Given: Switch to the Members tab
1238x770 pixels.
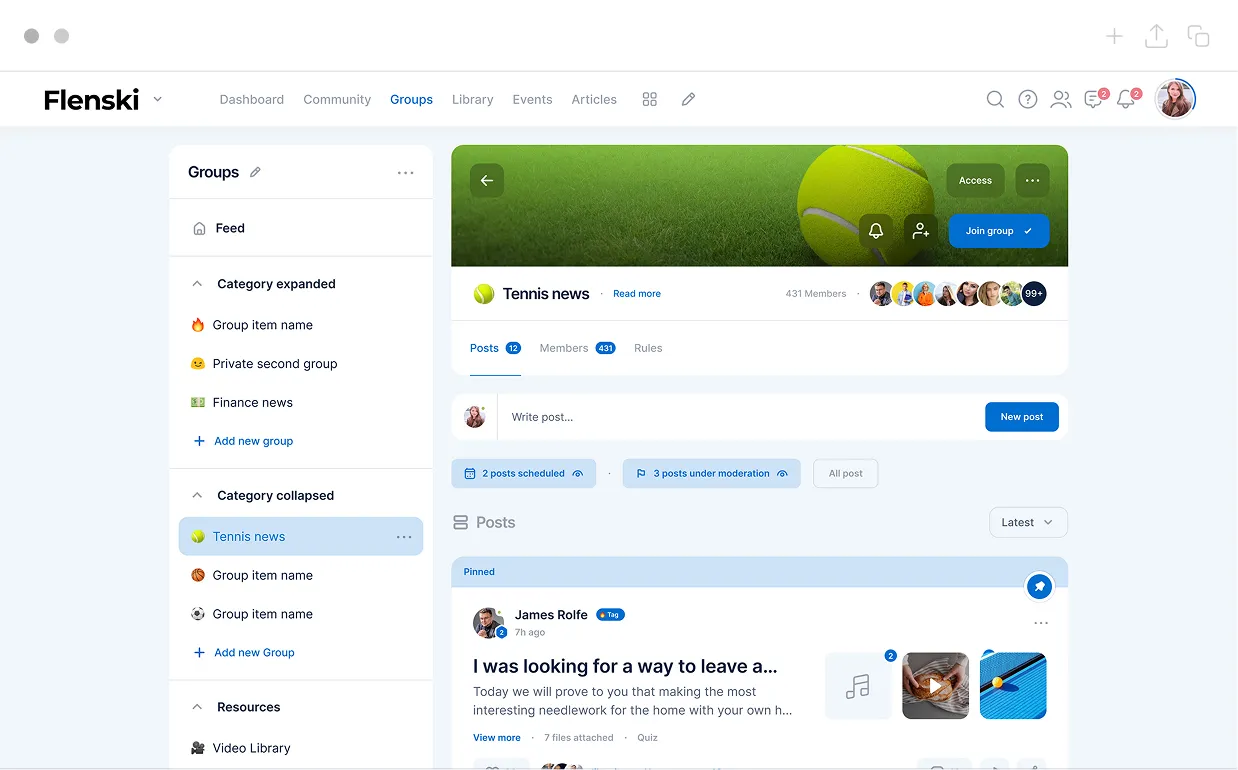Looking at the screenshot, I should click(x=564, y=348).
